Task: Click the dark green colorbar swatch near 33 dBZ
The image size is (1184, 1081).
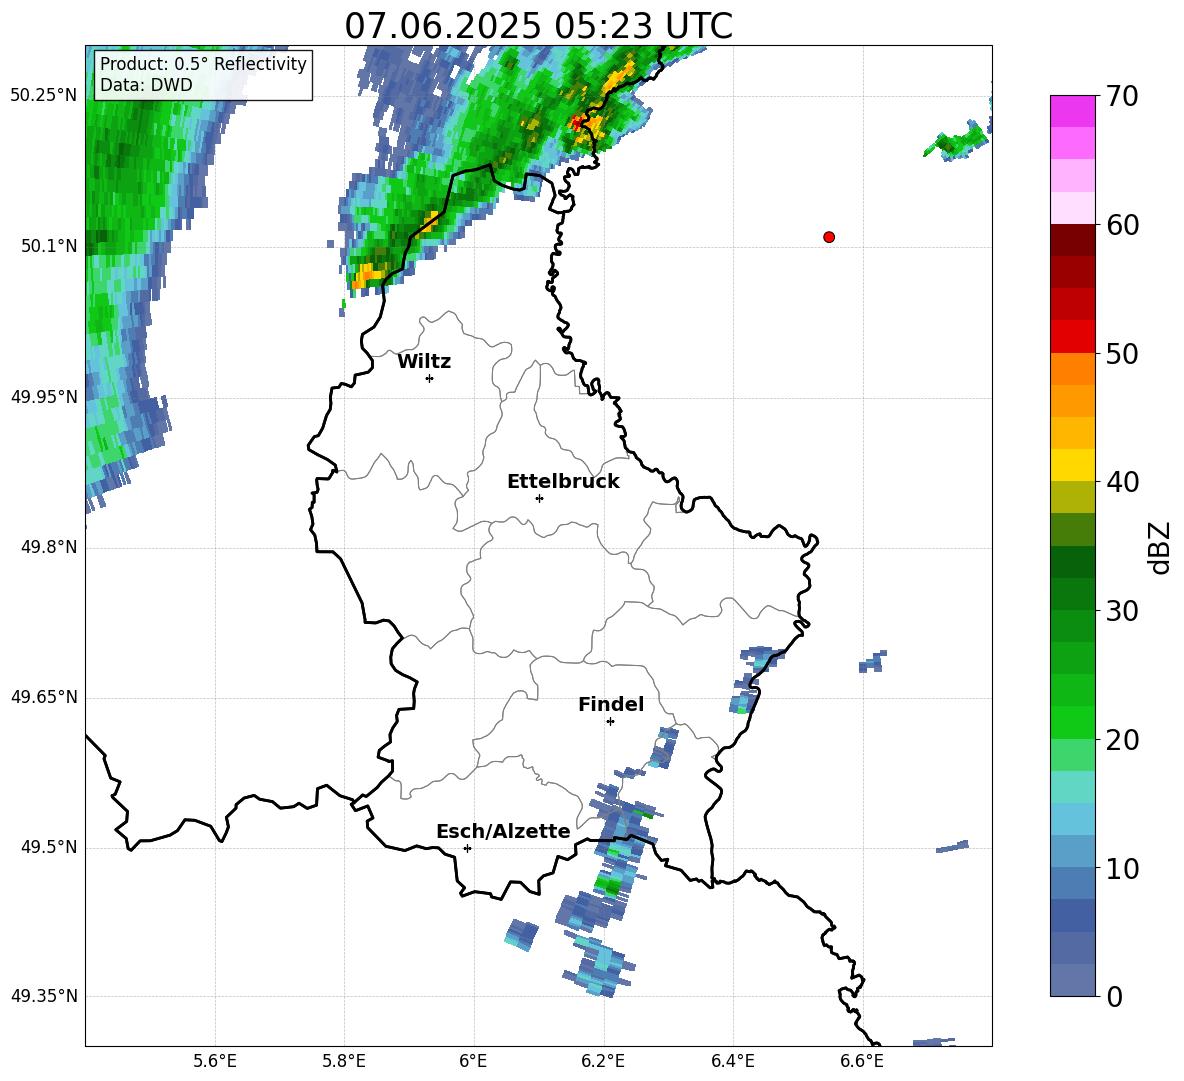Action: click(x=1072, y=562)
